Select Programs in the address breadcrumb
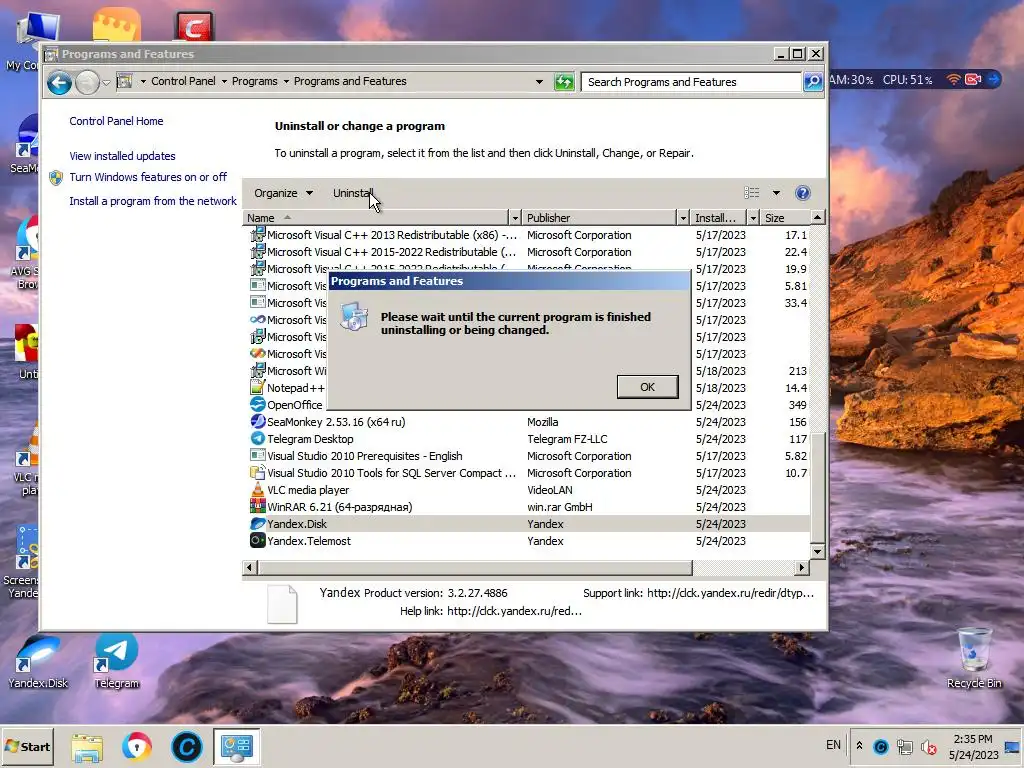This screenshot has width=1024, height=768. point(255,81)
